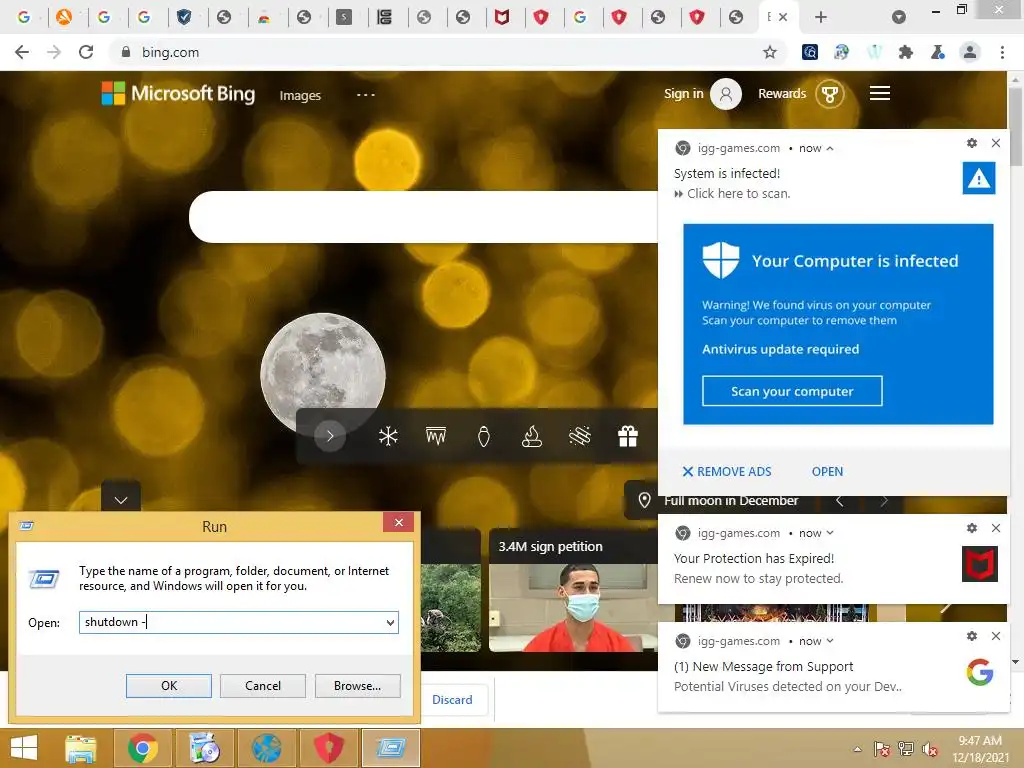The width and height of the screenshot is (1024, 768).
Task: Click the snowflake icon in the Bing strip
Action: (388, 436)
